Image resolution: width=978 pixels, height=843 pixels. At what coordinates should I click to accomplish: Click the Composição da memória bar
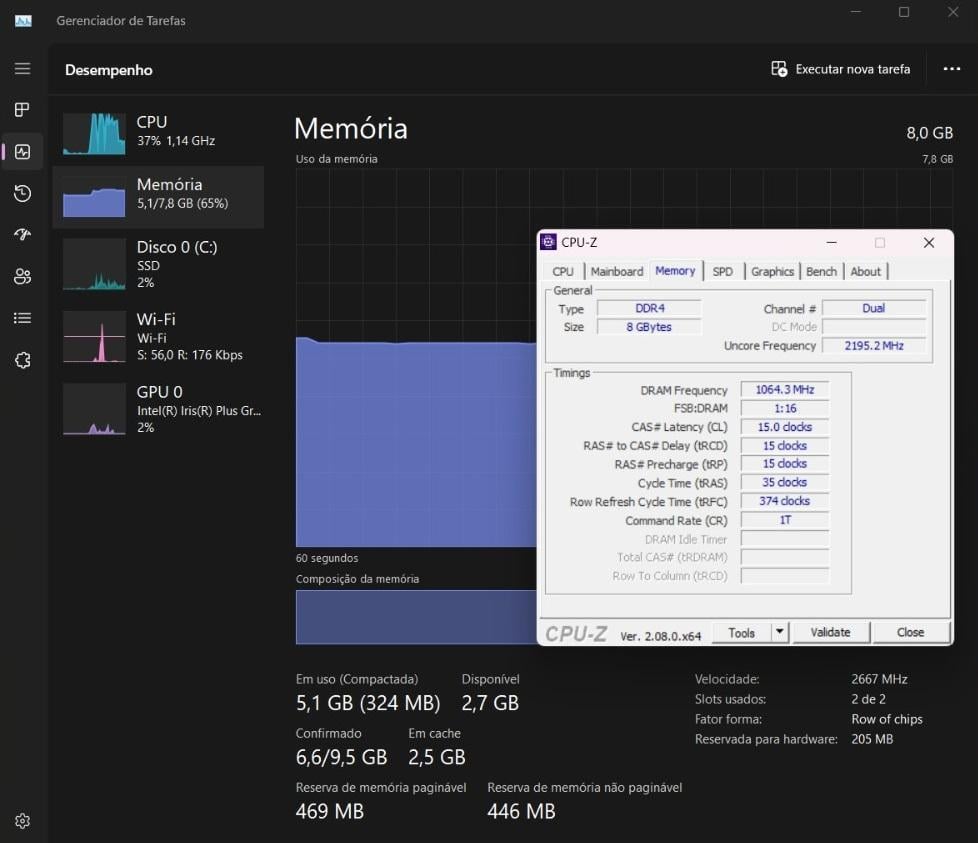coord(416,617)
